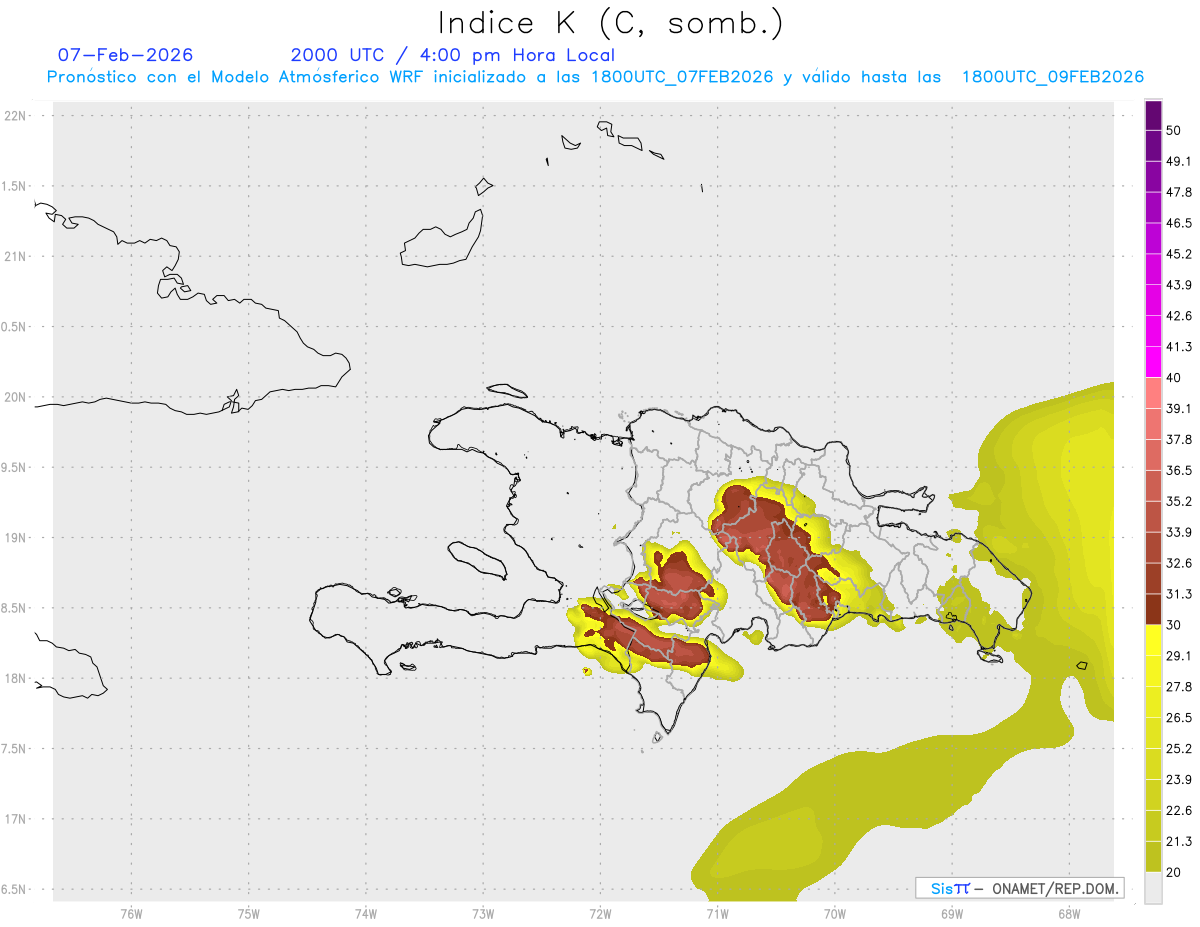Click the light gray color bar segment below 20
The width and height of the screenshot is (1200, 927).
click(1154, 888)
